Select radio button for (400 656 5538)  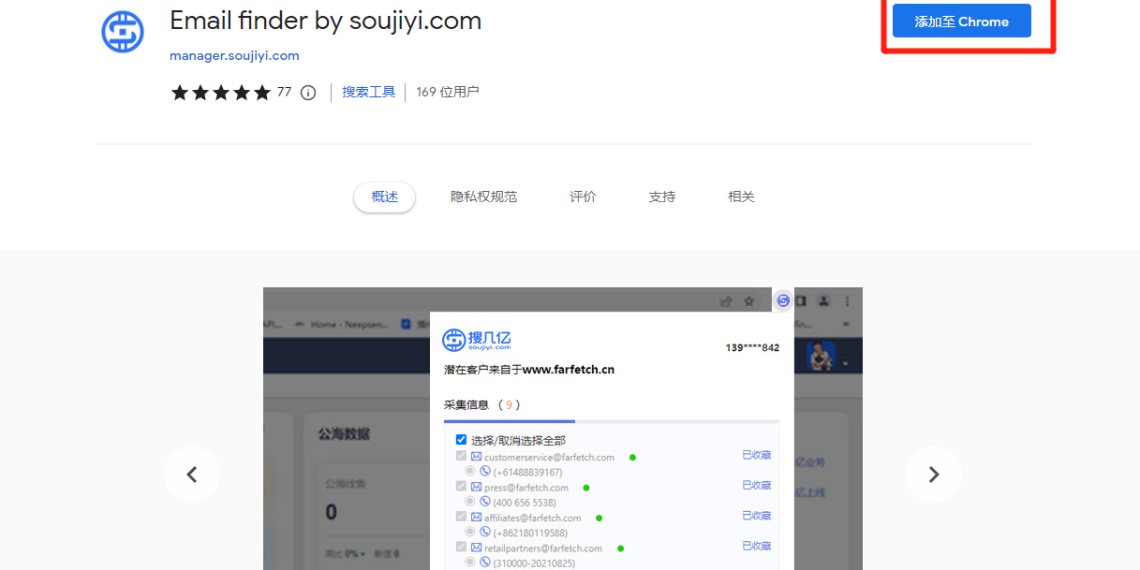[x=470, y=502]
